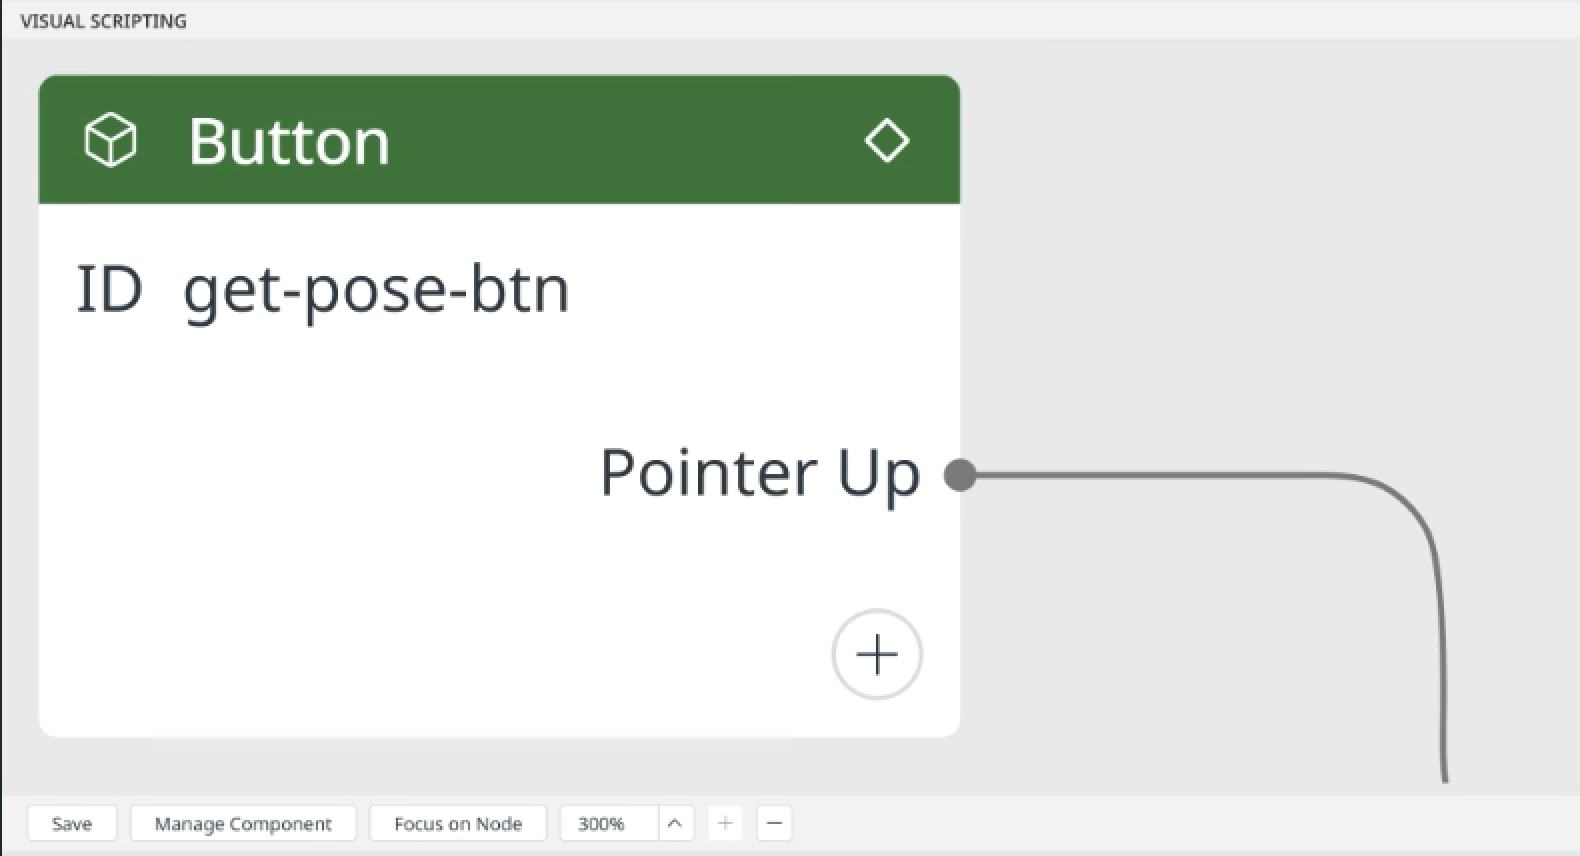1580x856 pixels.
Task: Select the Button node by its title
Action: tap(289, 141)
